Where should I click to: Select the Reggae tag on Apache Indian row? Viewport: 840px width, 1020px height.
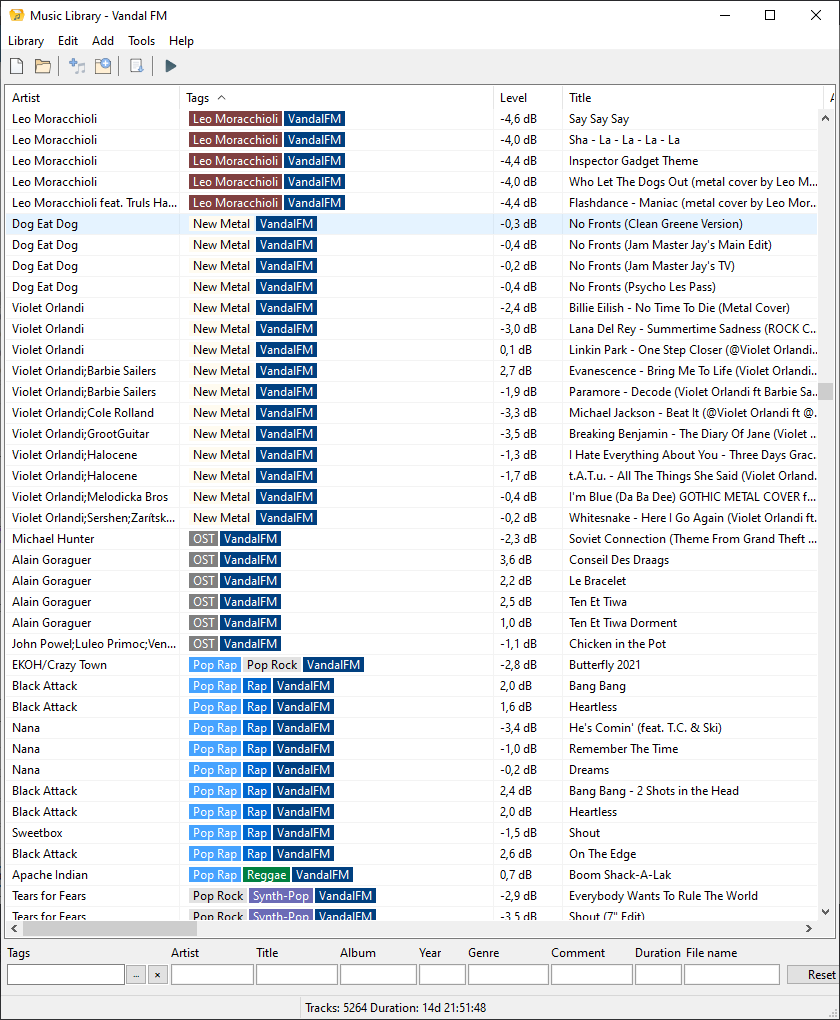[267, 875]
